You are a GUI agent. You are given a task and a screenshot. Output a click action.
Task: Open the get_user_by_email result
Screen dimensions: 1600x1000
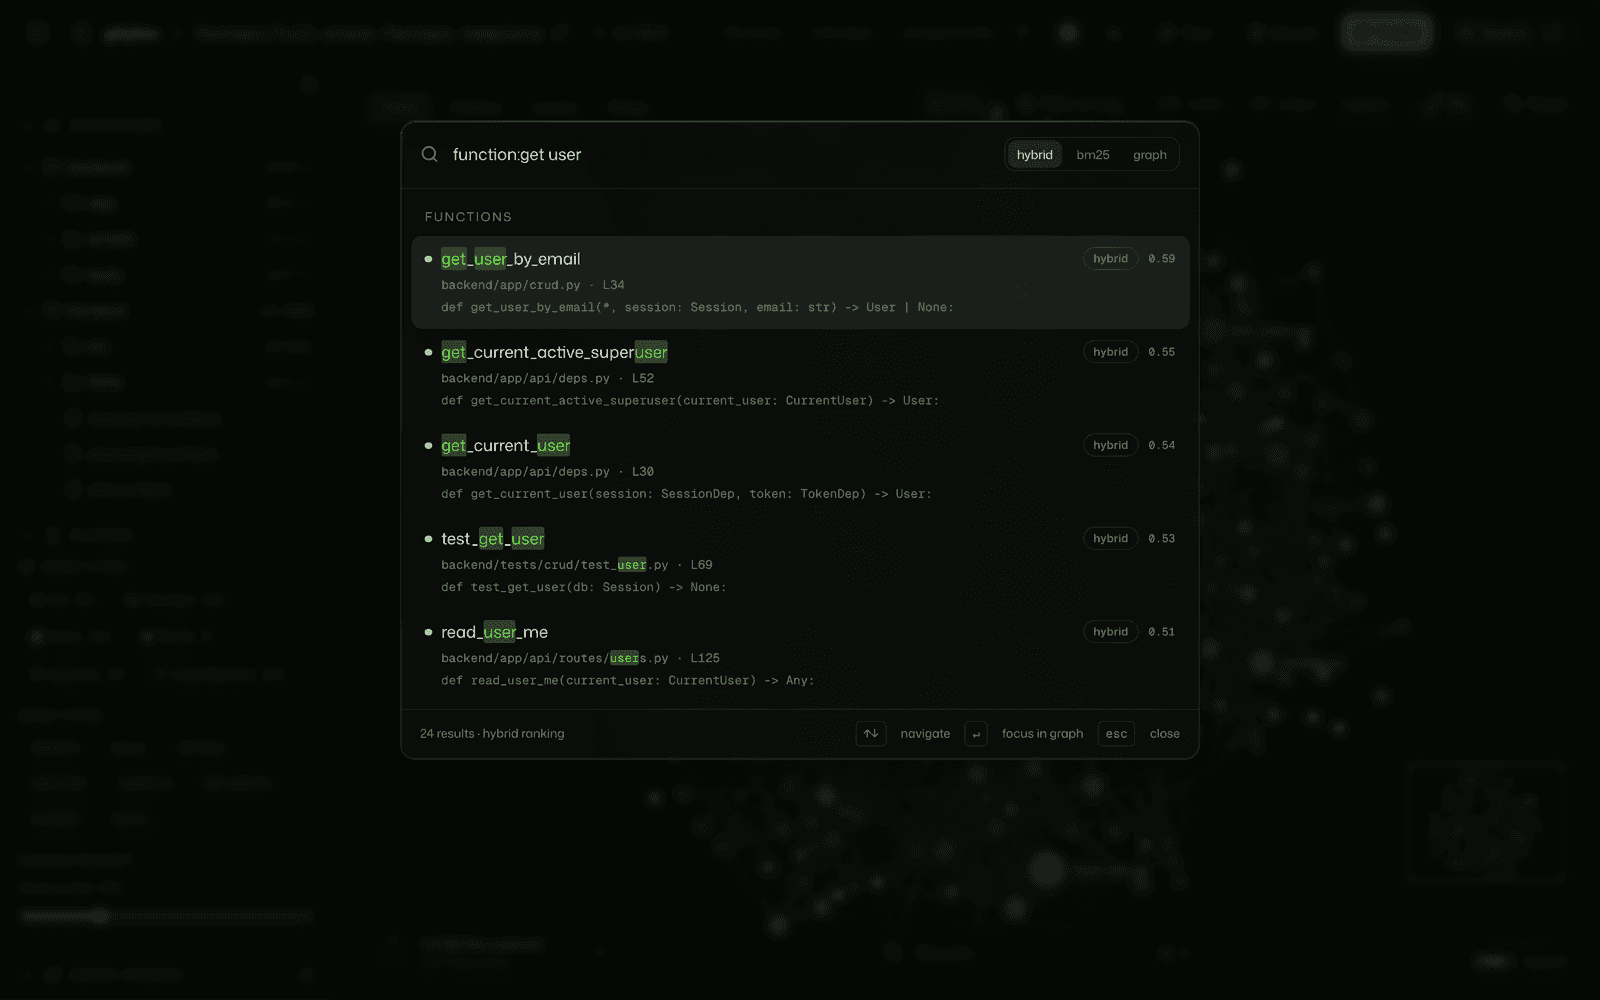(x=800, y=282)
